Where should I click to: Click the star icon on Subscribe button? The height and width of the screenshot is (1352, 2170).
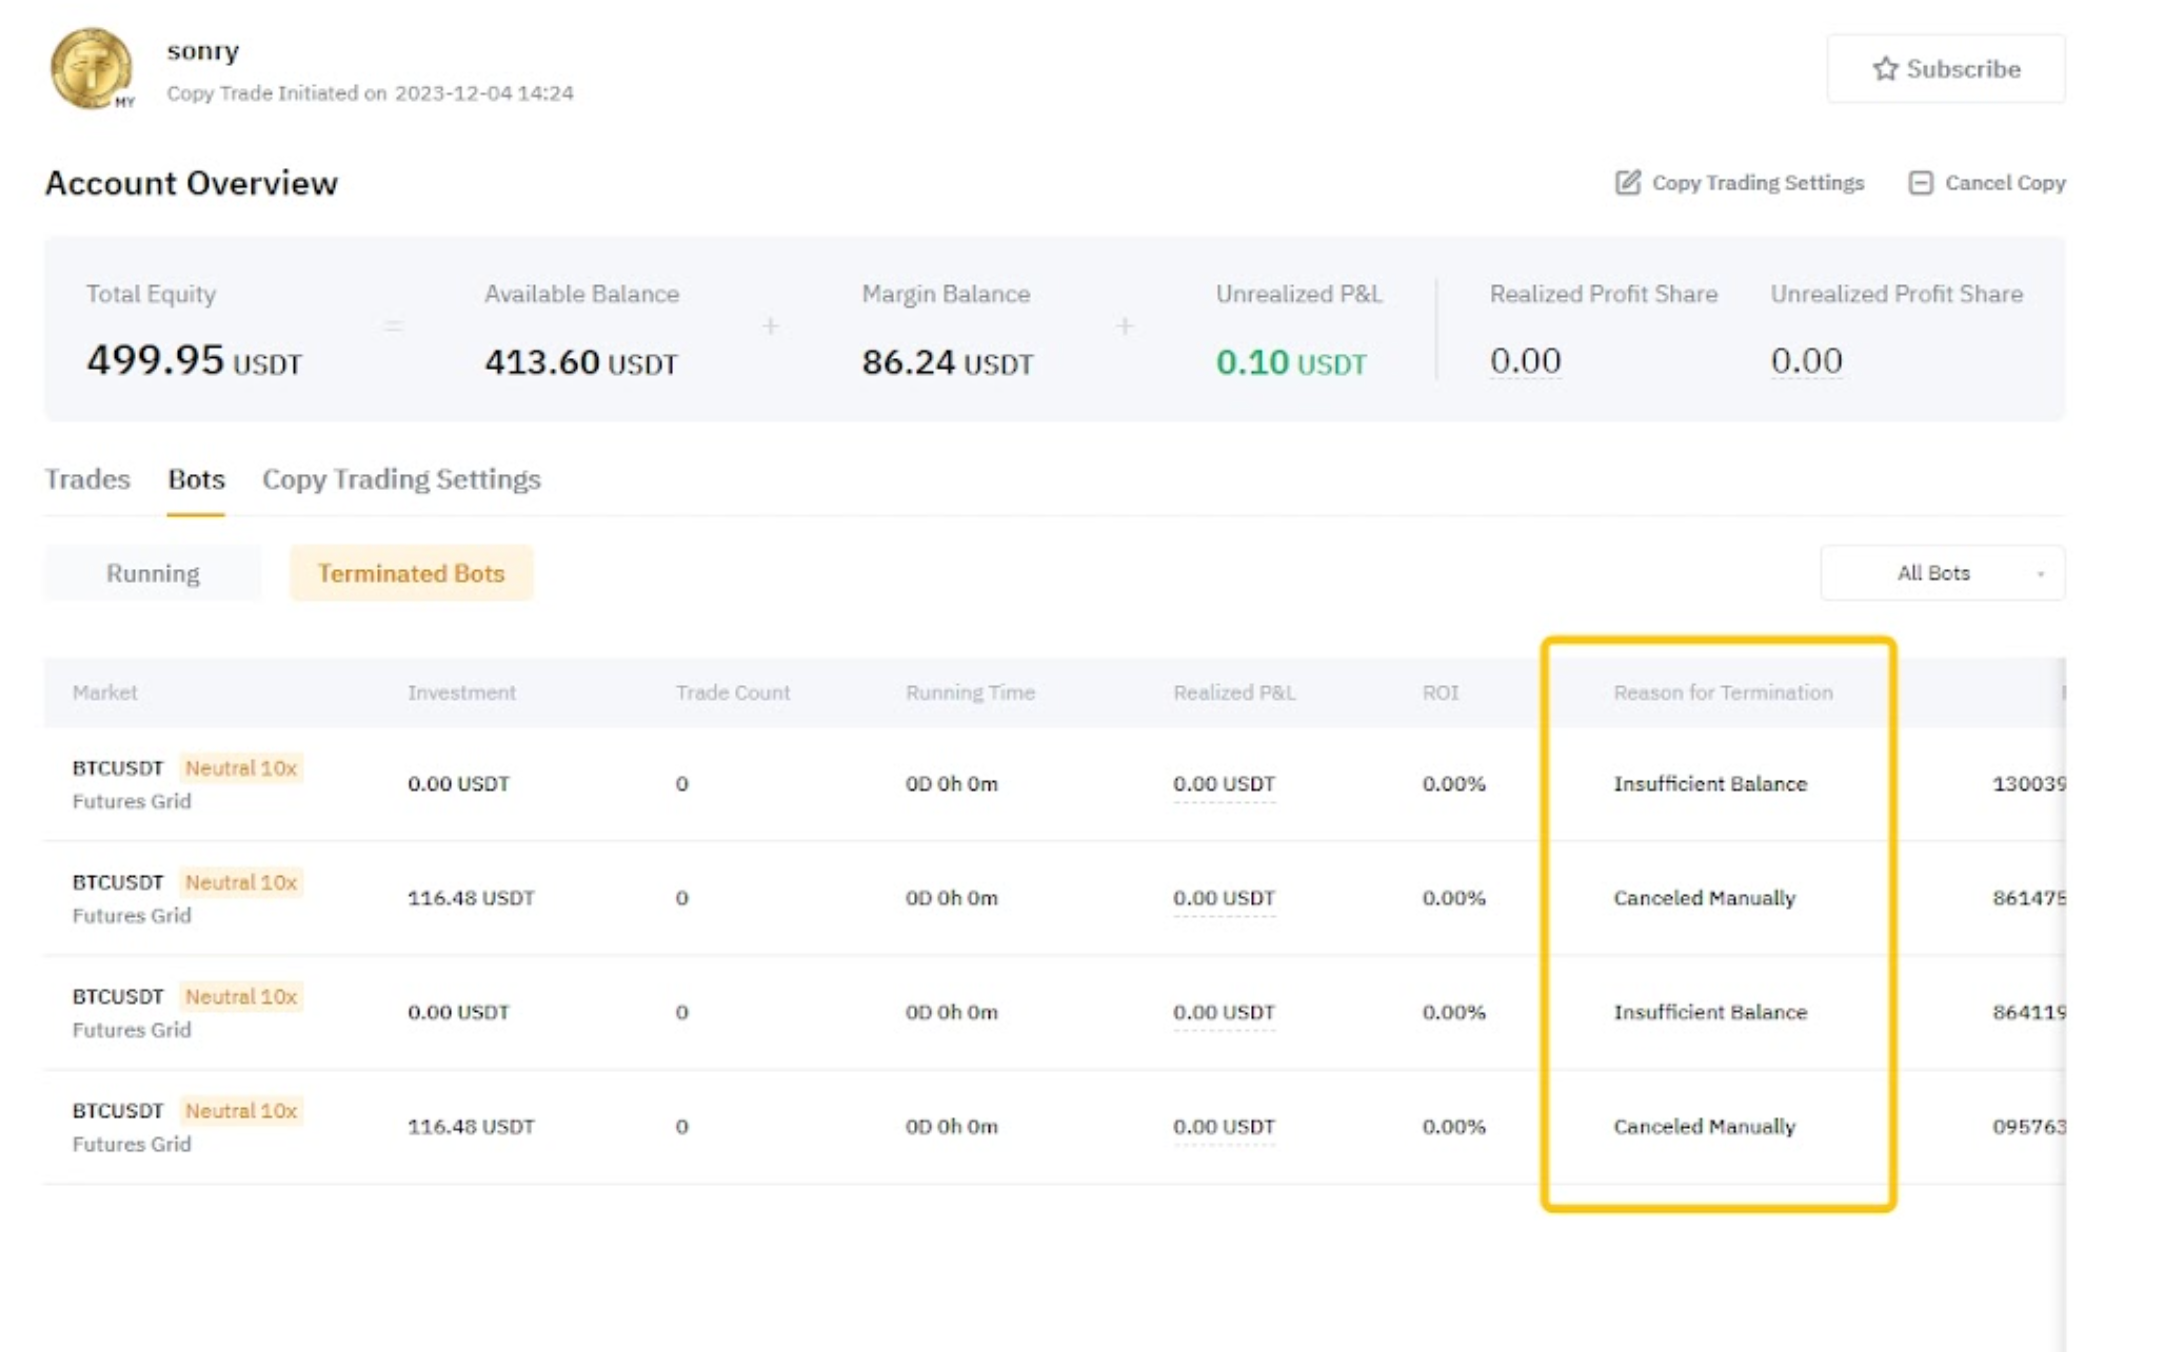pyautogui.click(x=1885, y=69)
